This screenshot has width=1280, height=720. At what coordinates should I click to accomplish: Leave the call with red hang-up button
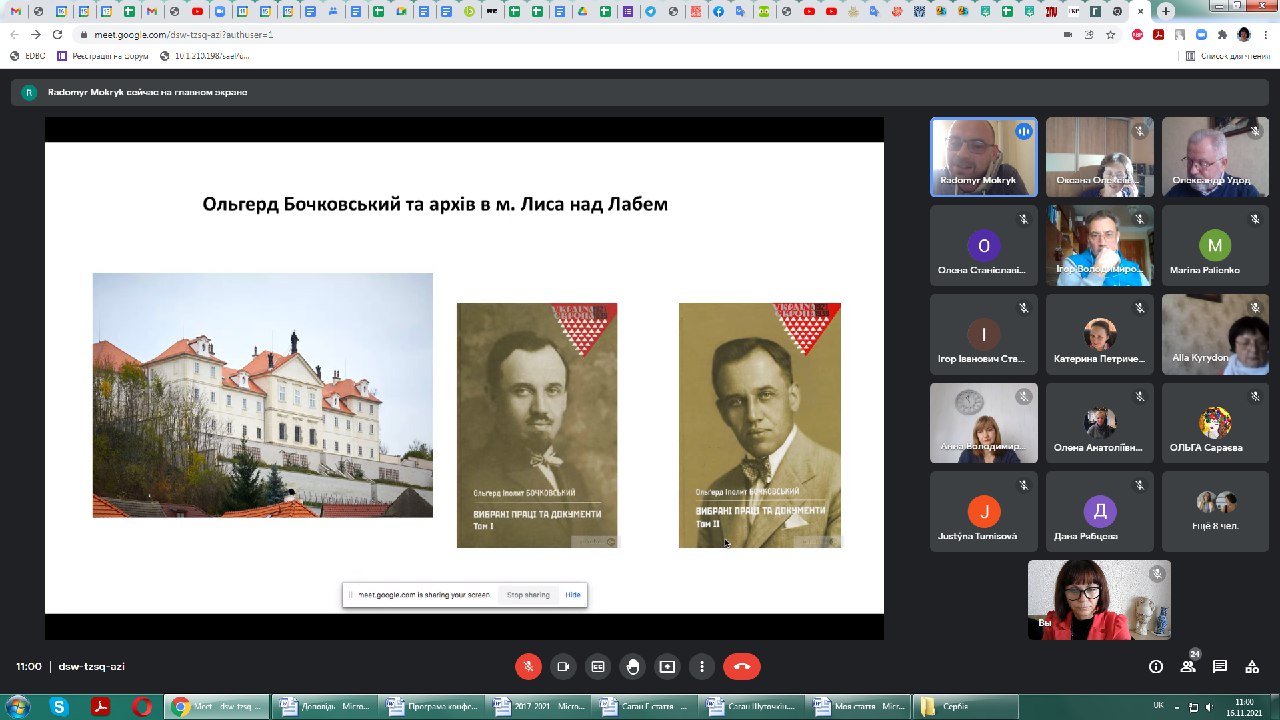click(741, 666)
